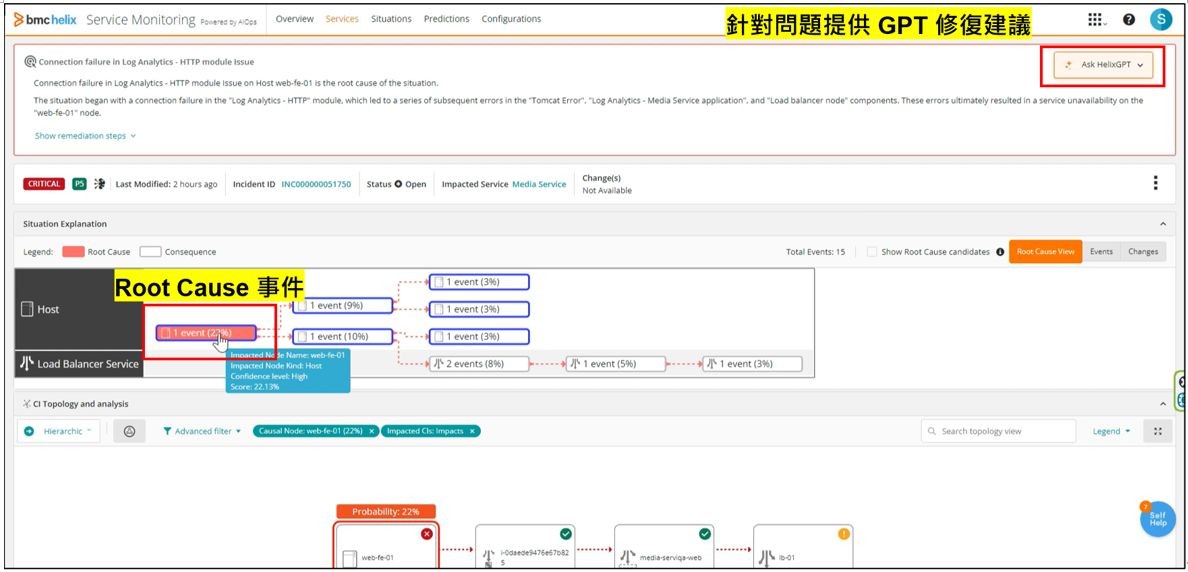
Task: Select Root Cause View button
Action: pyautogui.click(x=1046, y=252)
